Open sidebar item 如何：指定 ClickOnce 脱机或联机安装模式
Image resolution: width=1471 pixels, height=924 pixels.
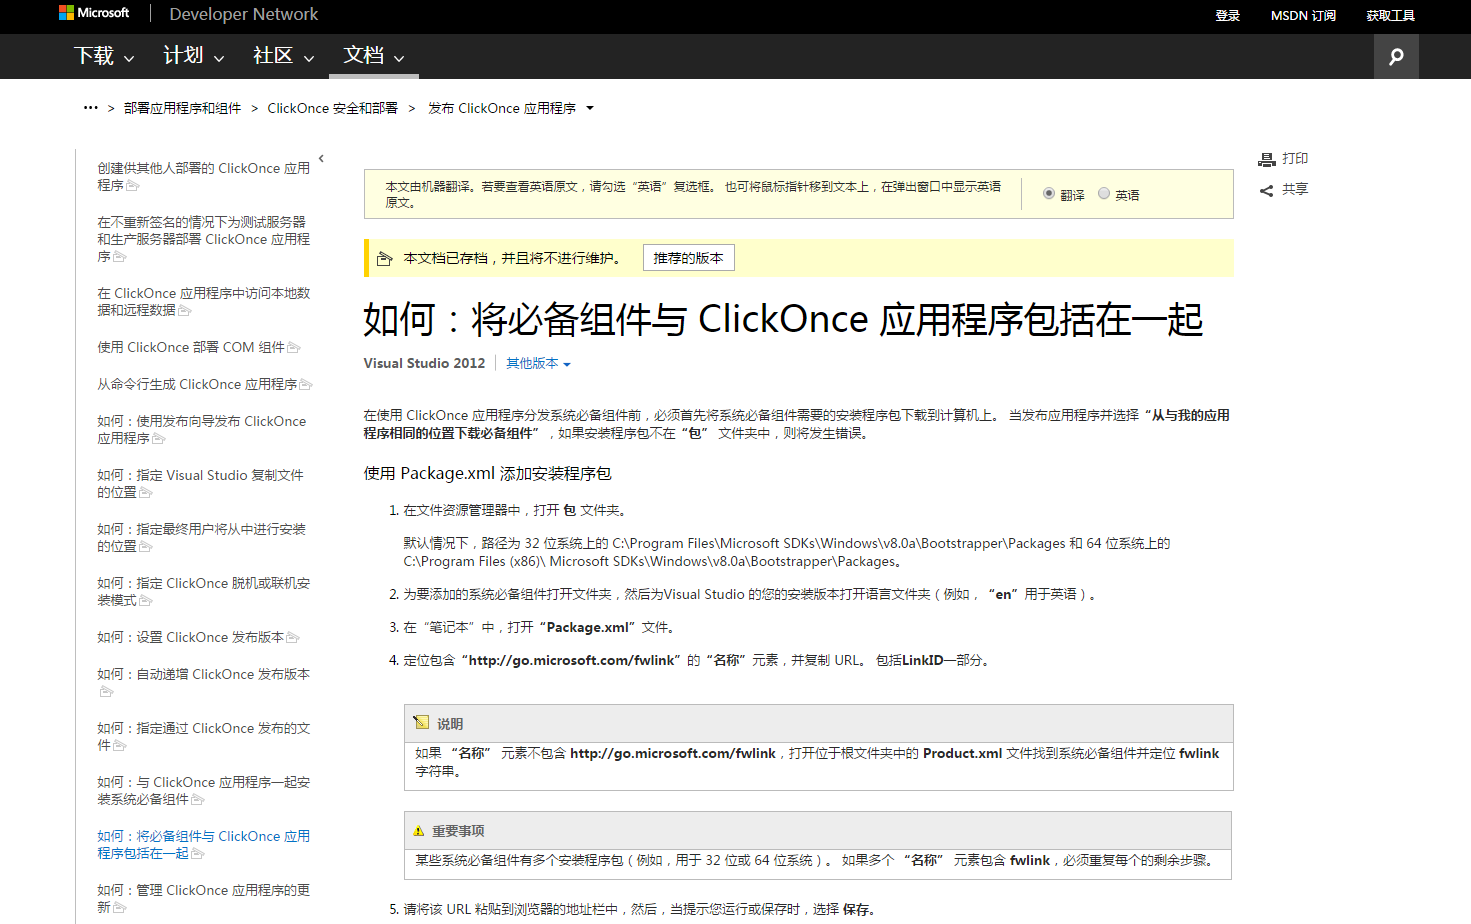coord(203,592)
